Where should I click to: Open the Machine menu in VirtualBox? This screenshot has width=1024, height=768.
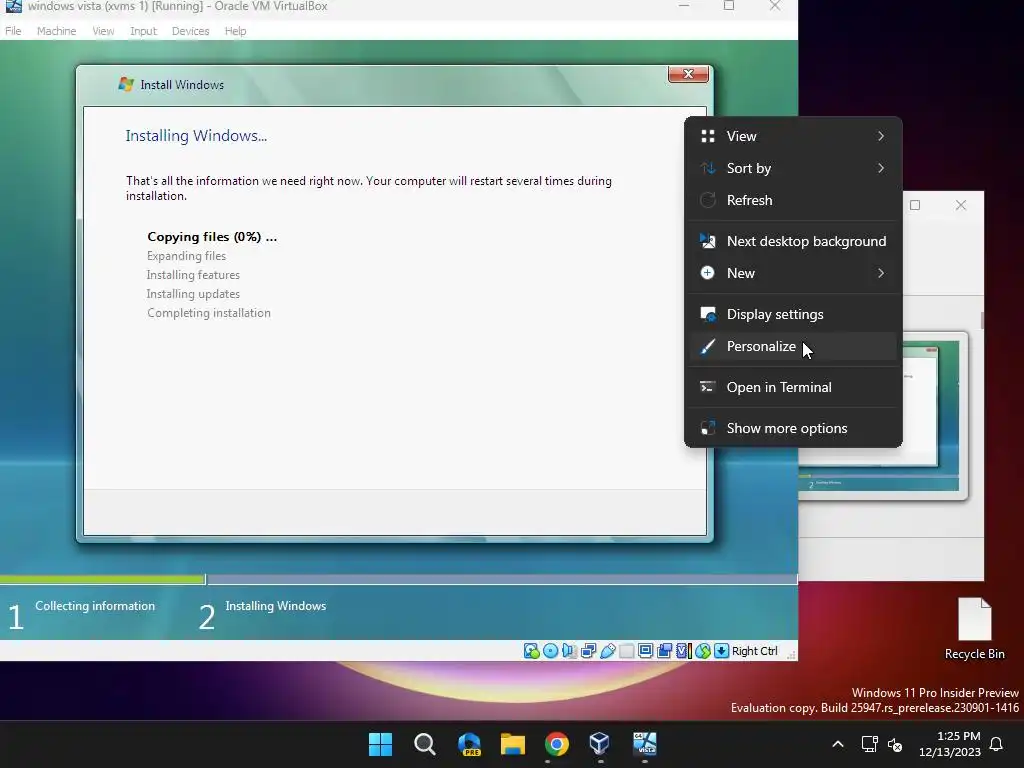coord(56,31)
